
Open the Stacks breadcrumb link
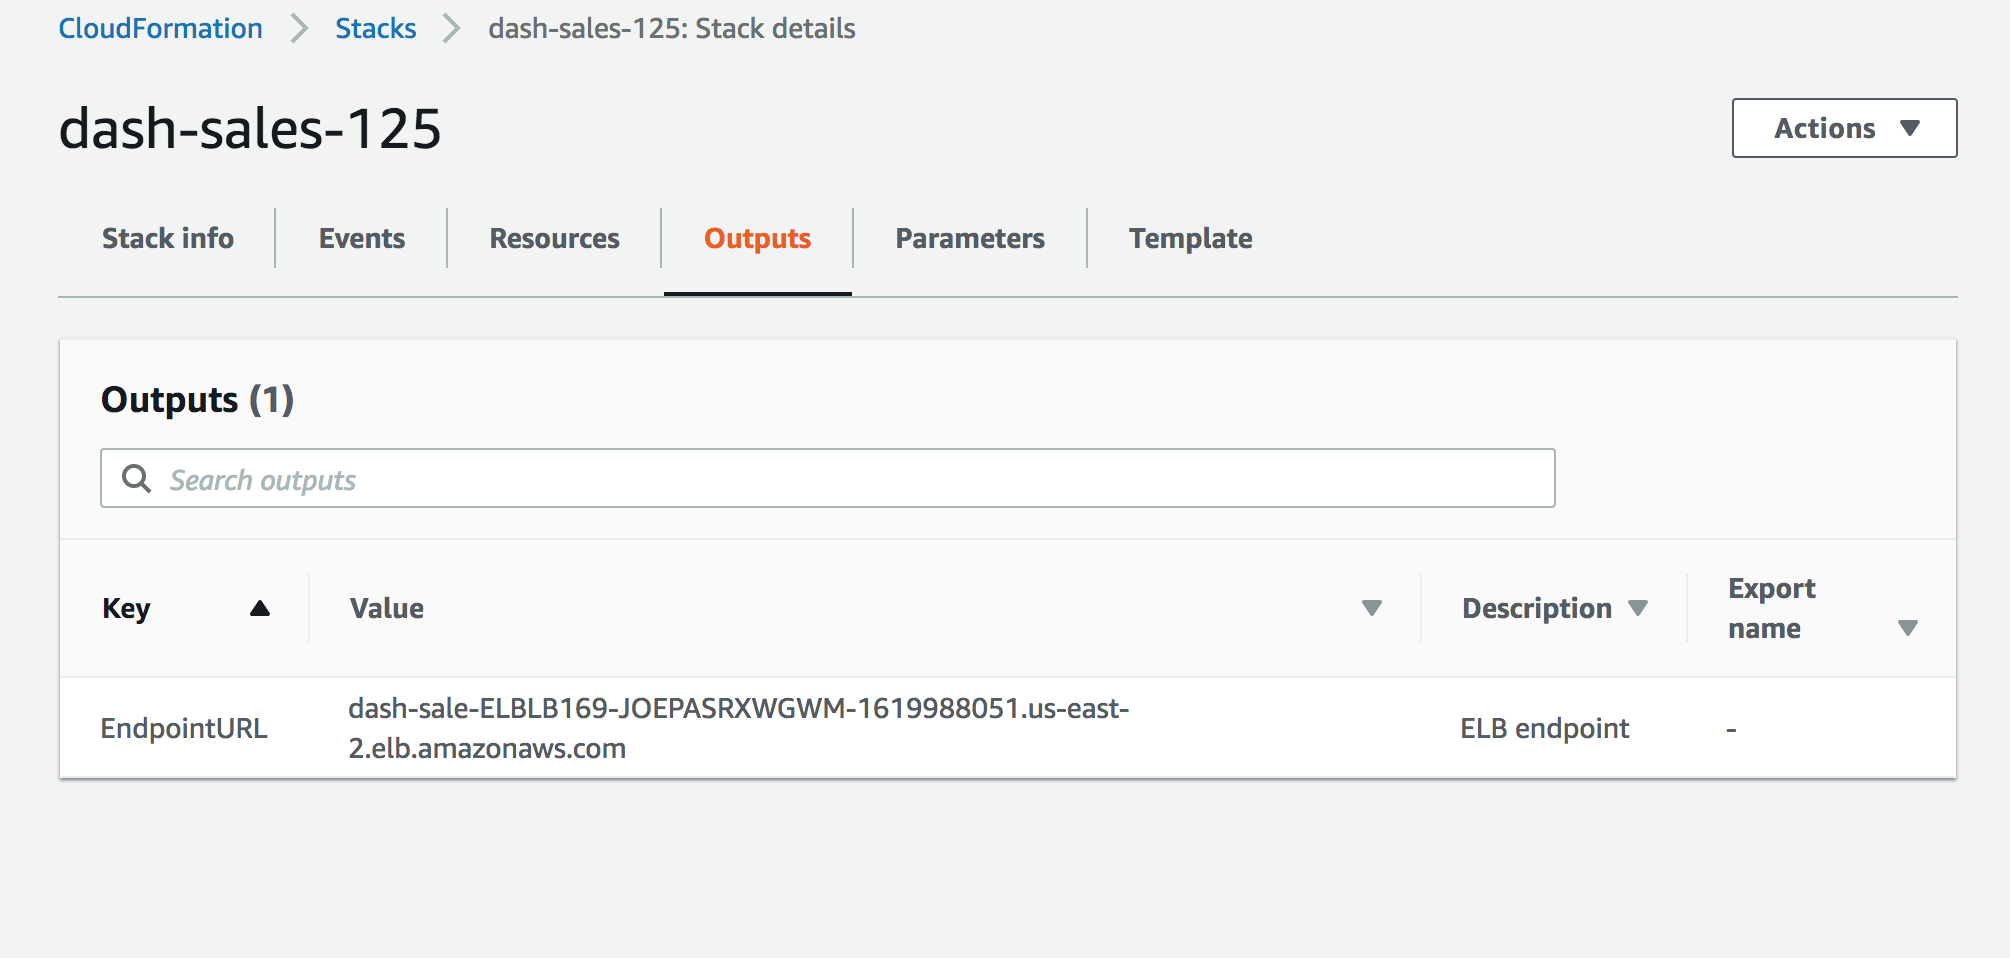(x=375, y=29)
